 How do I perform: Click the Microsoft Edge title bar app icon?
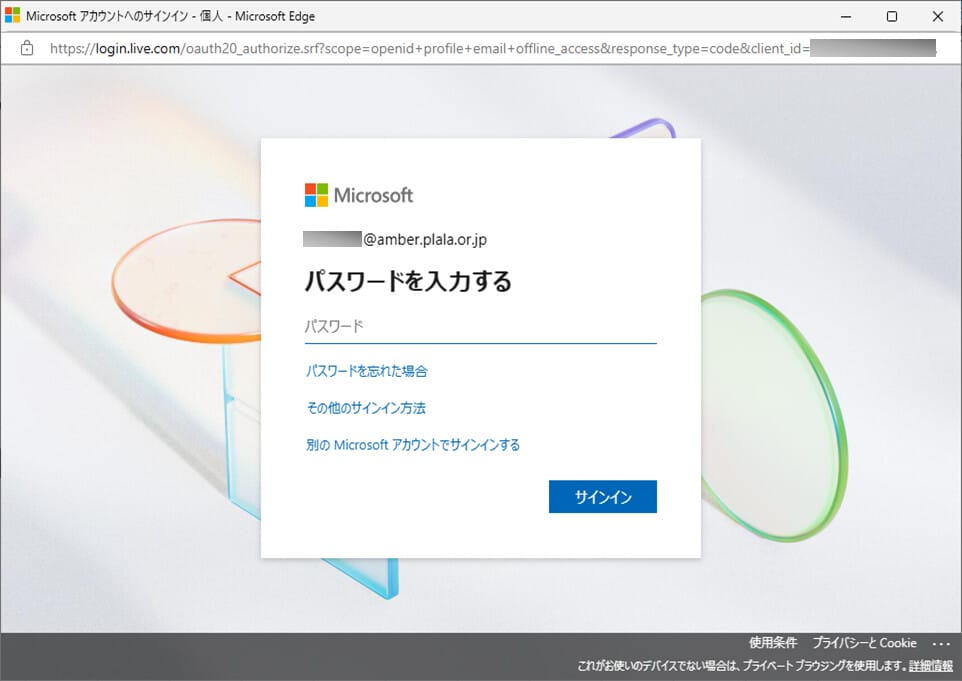point(12,15)
